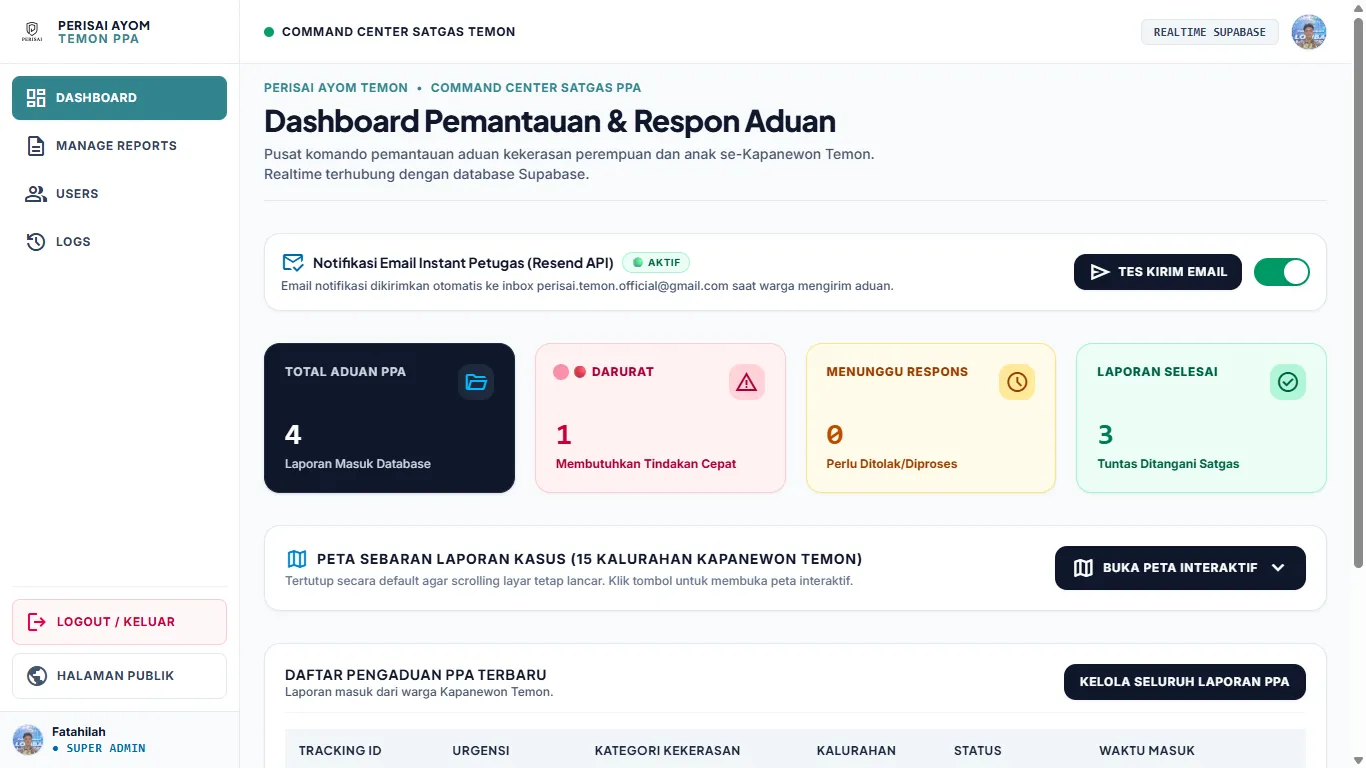Expand the Buka Peta Interaktif chevron
Image resolution: width=1366 pixels, height=768 pixels.
click(x=1278, y=568)
